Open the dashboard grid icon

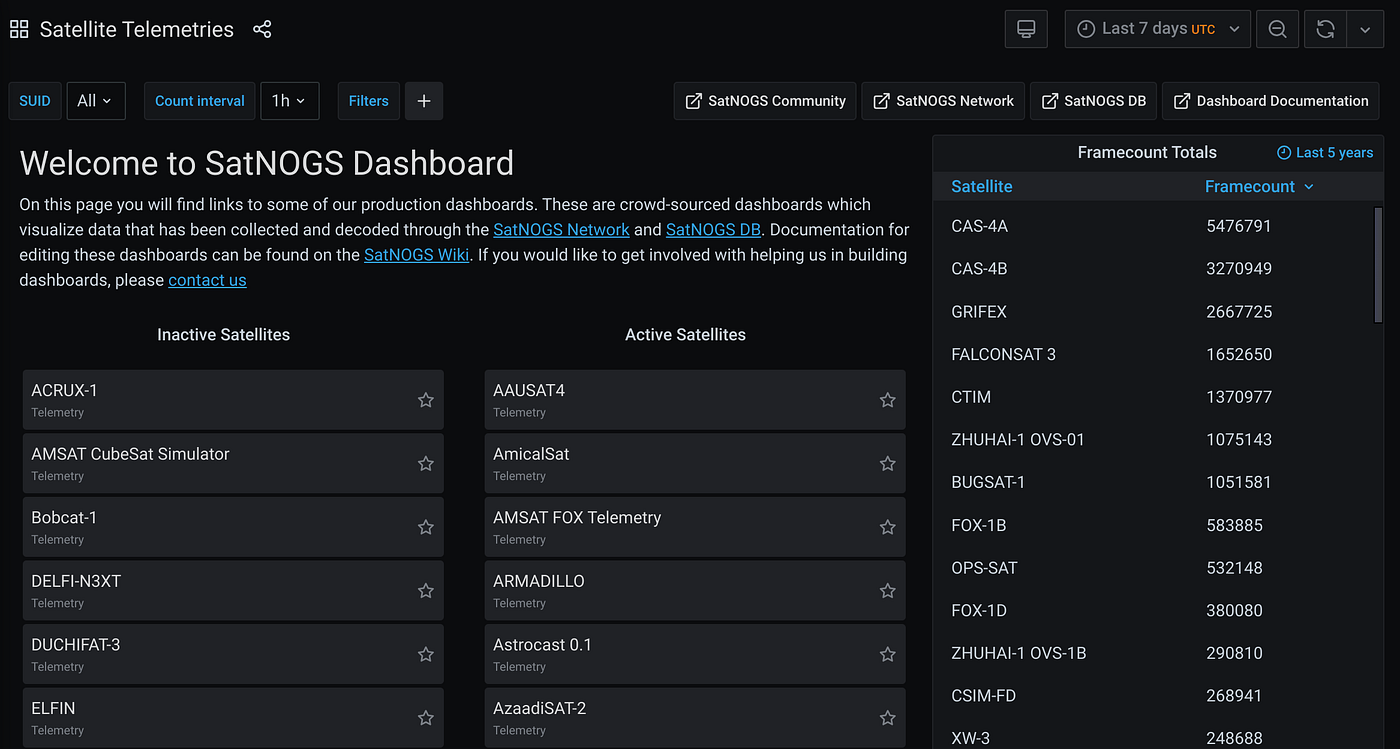19,29
